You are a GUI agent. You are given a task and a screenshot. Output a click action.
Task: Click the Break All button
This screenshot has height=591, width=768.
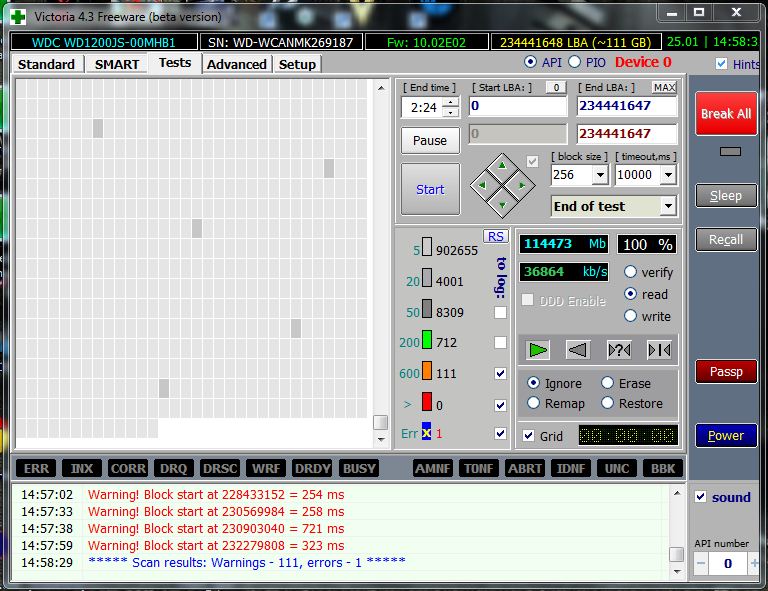725,114
